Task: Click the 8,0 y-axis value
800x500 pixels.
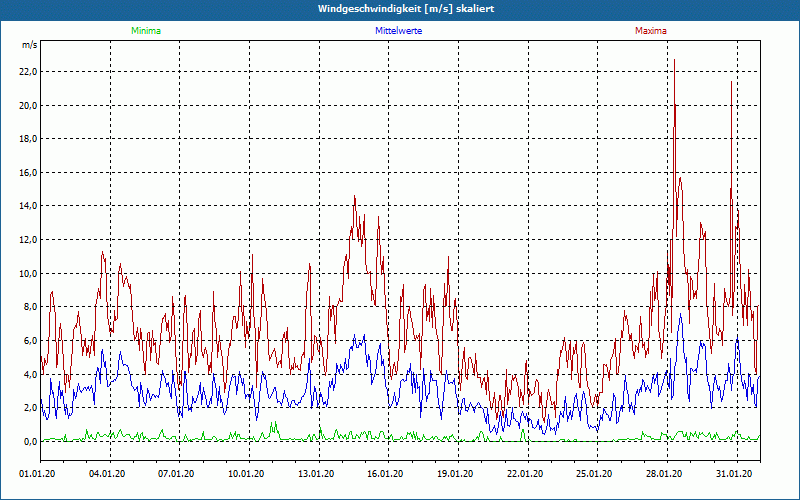Action: (31, 307)
